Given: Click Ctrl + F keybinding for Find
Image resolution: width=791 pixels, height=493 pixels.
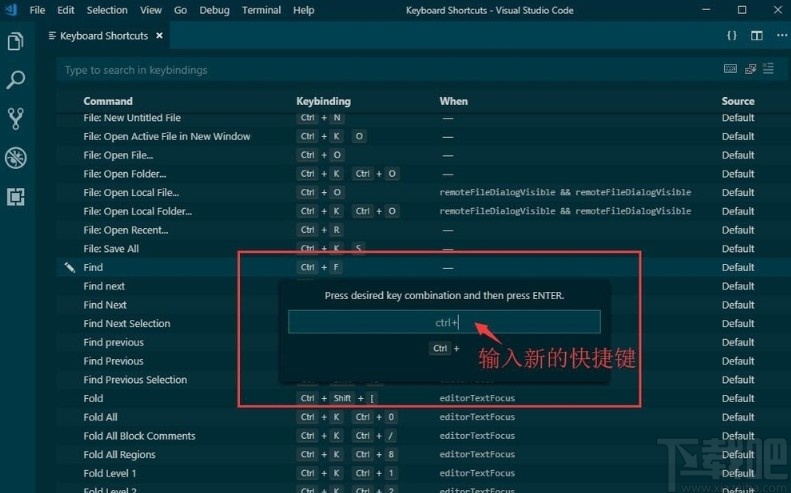Looking at the screenshot, I should [x=319, y=267].
